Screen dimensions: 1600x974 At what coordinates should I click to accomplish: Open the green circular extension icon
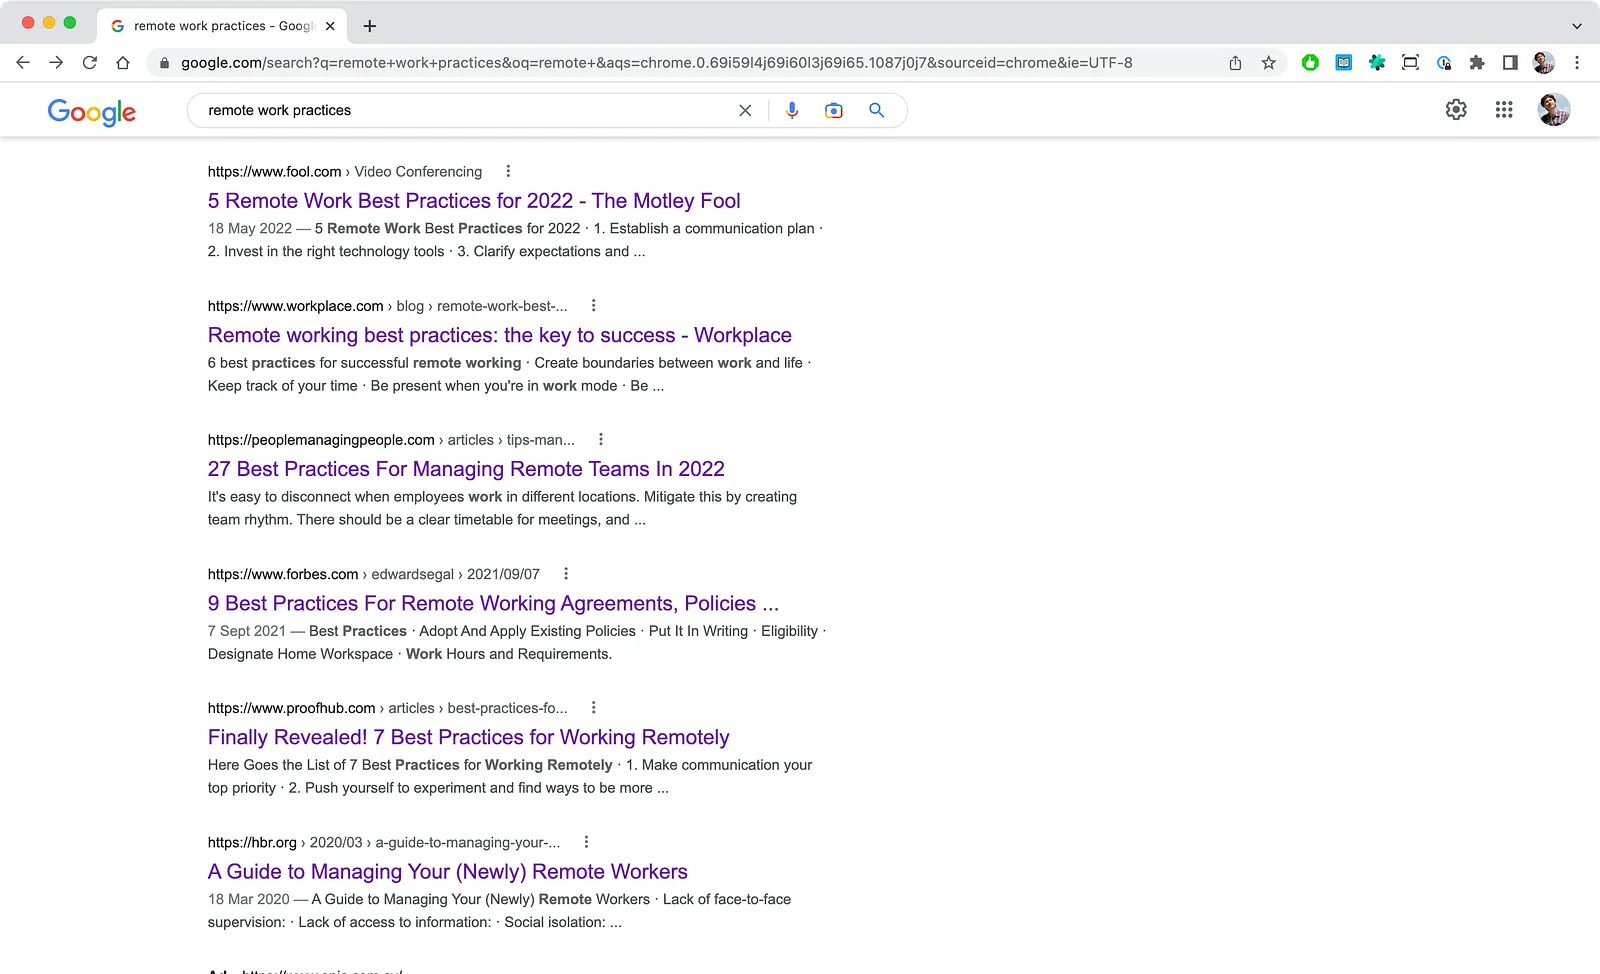(x=1310, y=63)
